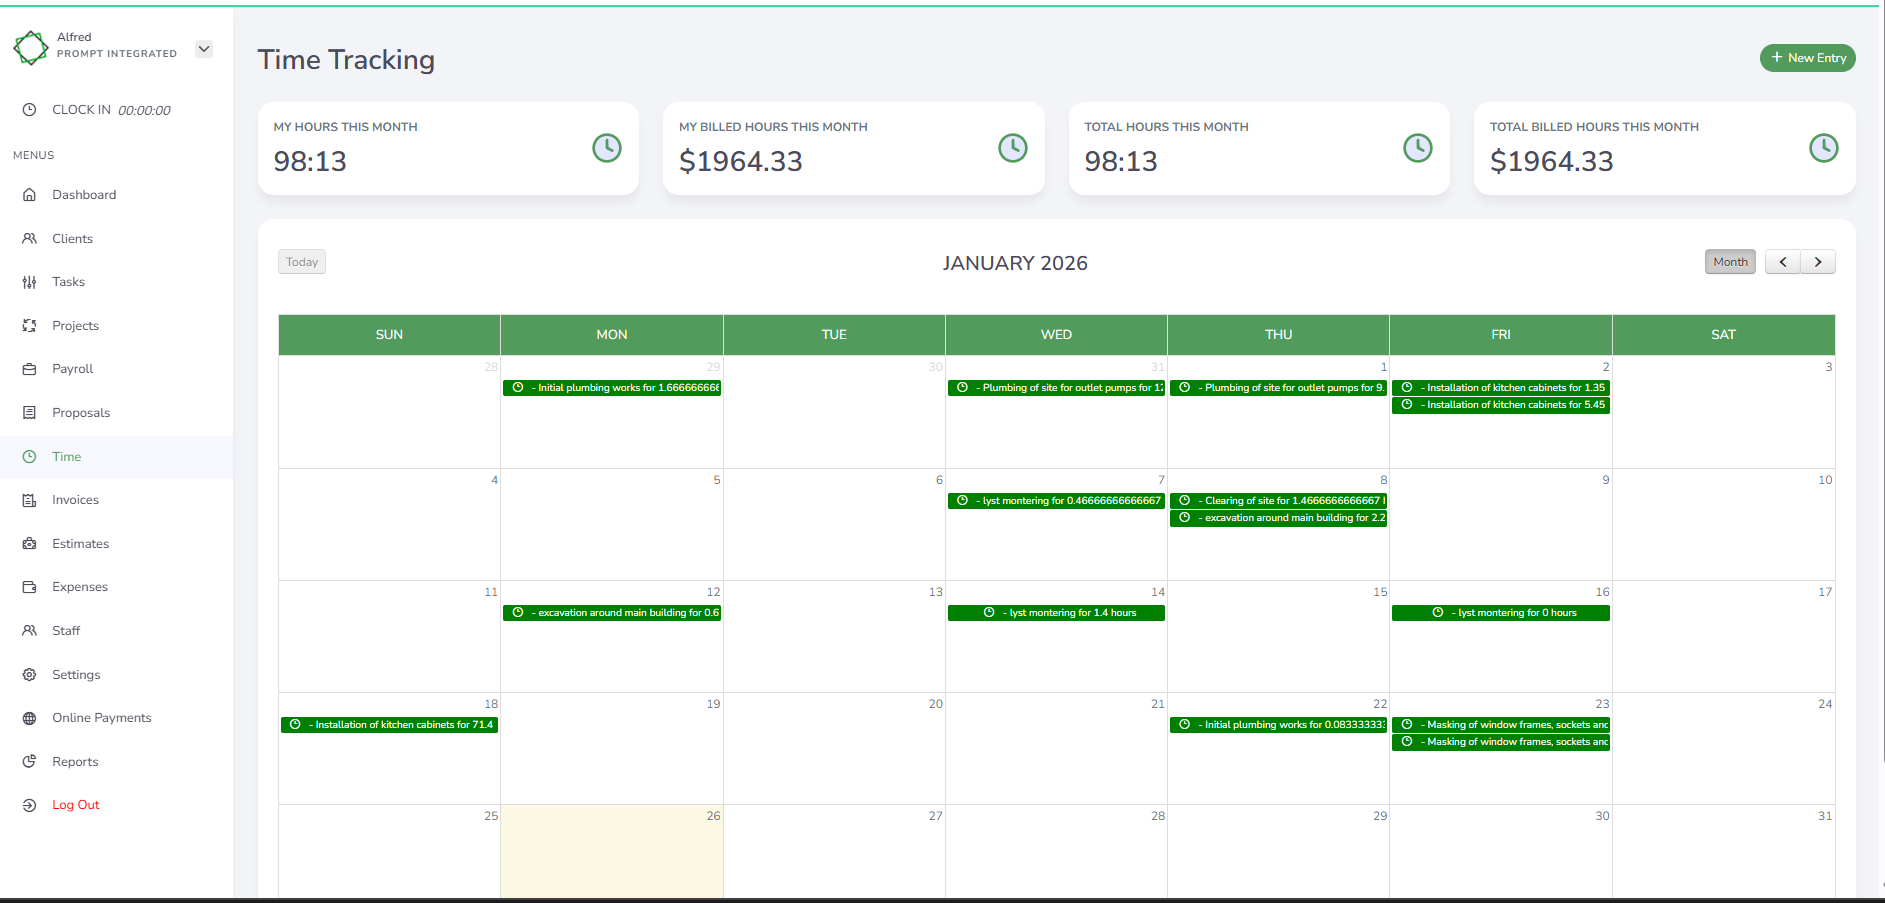This screenshot has width=1885, height=903.
Task: Advance calendar to next month
Action: (1818, 262)
